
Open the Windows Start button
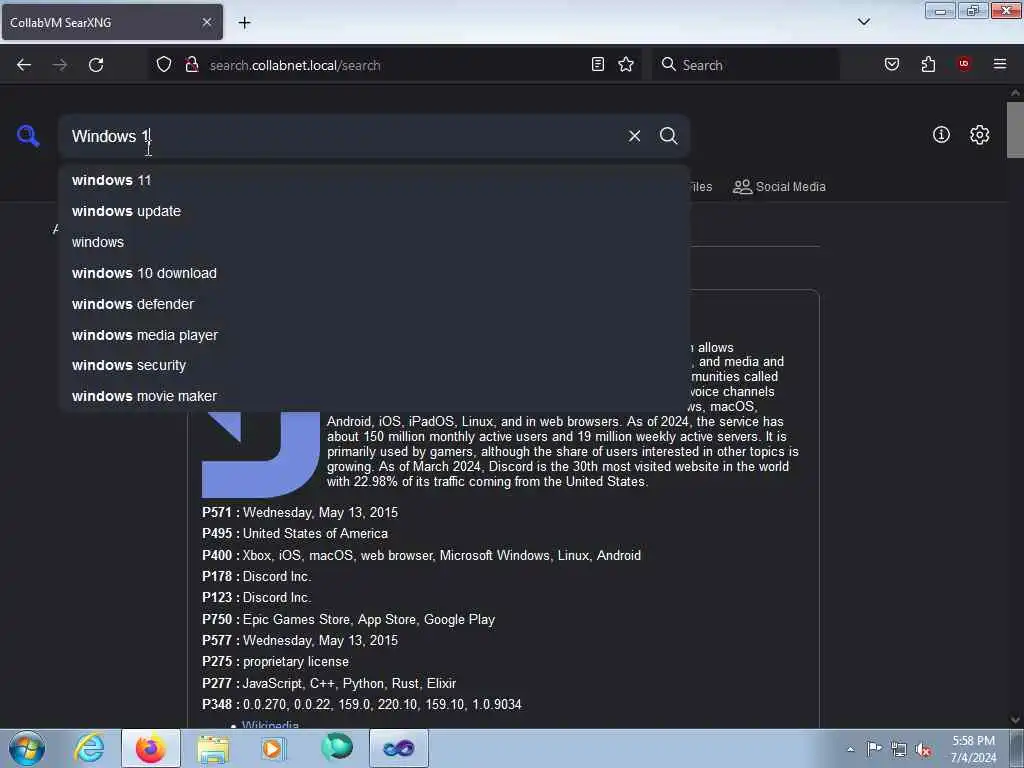tap(27, 748)
